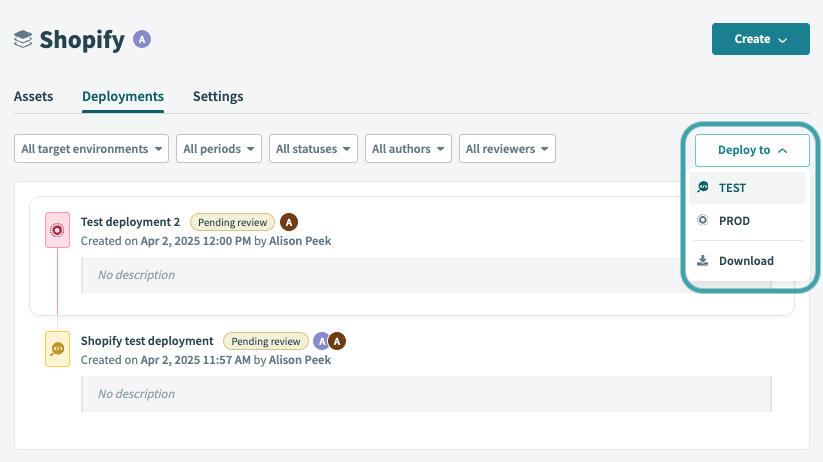Click the Shopify project stack icon
The height and width of the screenshot is (462, 823).
23,39
